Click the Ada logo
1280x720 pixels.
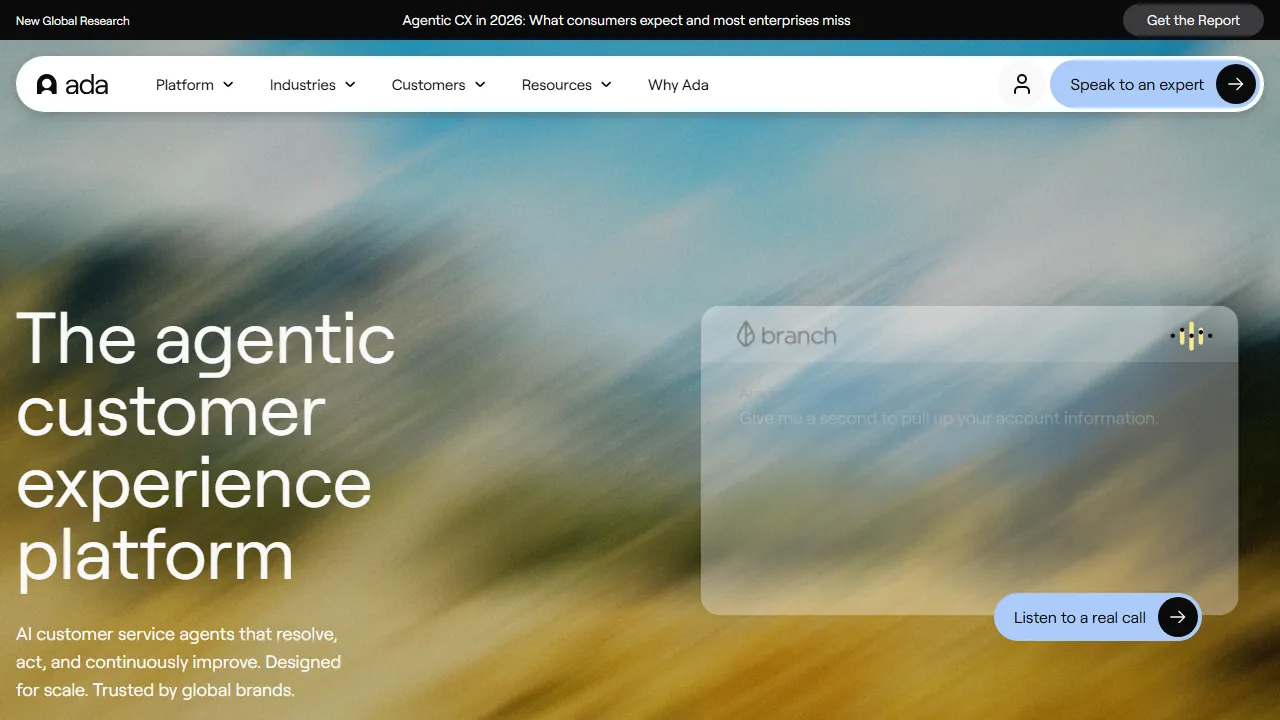click(72, 85)
